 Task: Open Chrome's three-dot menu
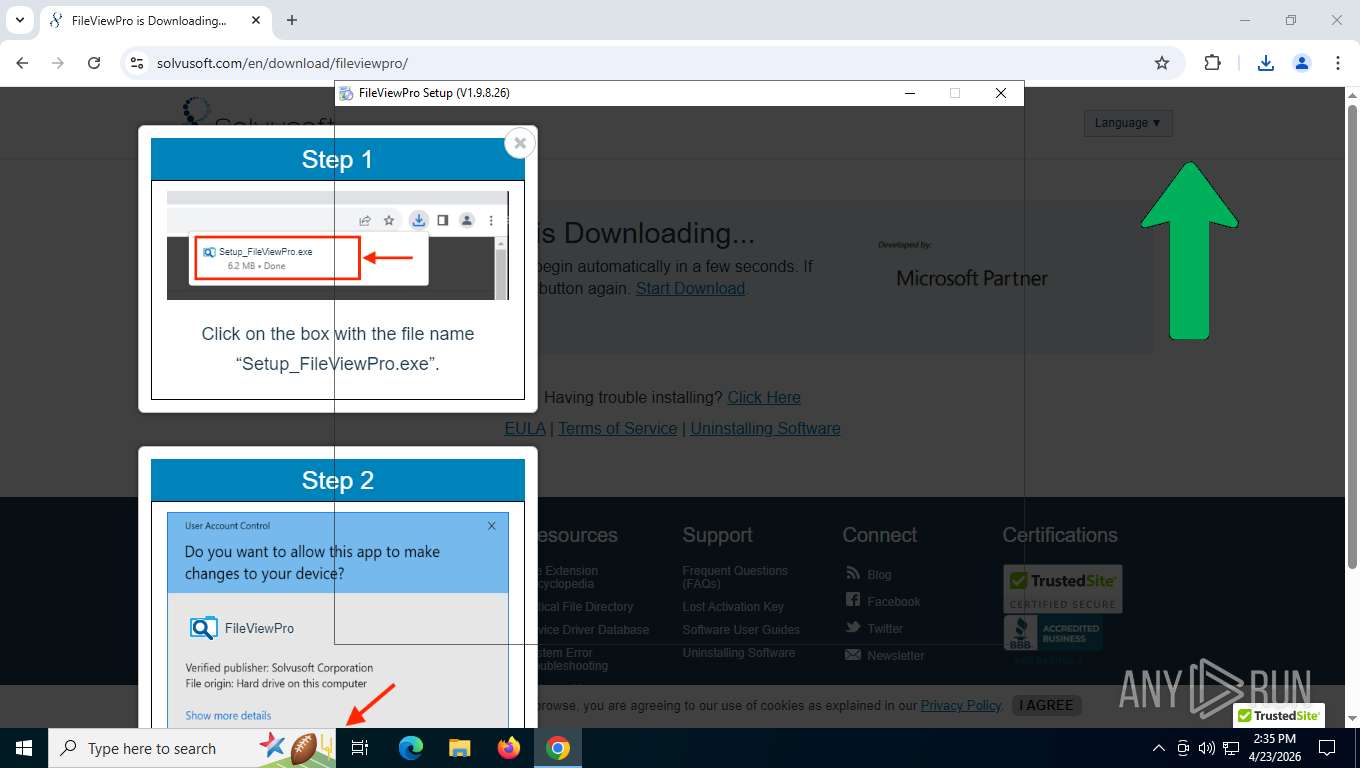(1338, 63)
